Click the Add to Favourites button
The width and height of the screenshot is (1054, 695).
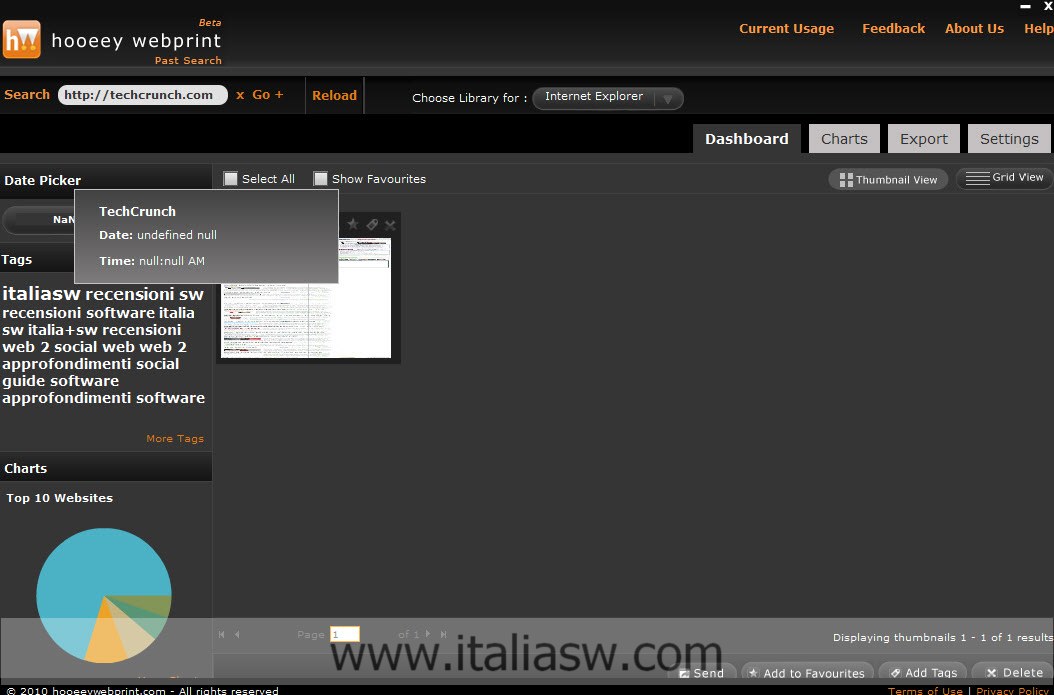[807, 672]
